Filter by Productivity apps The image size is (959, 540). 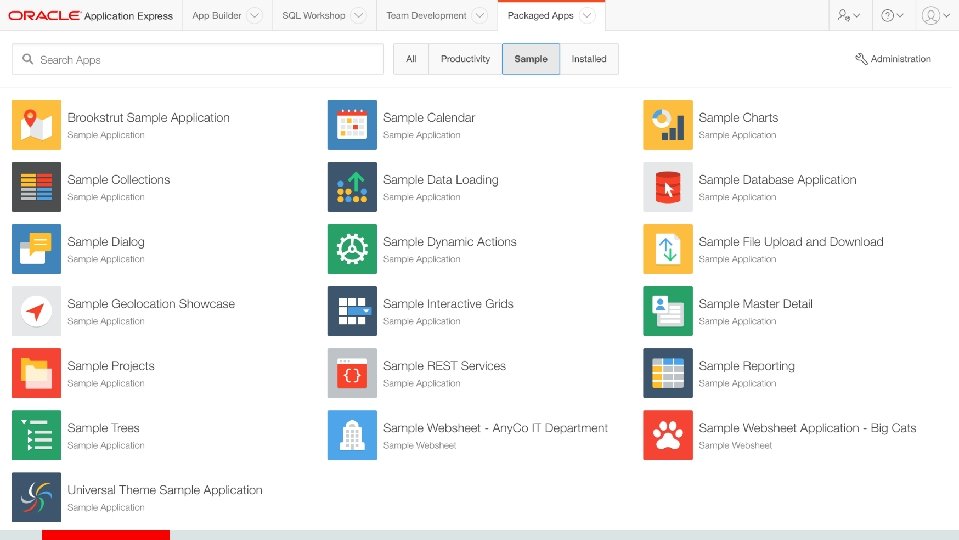[x=465, y=59]
